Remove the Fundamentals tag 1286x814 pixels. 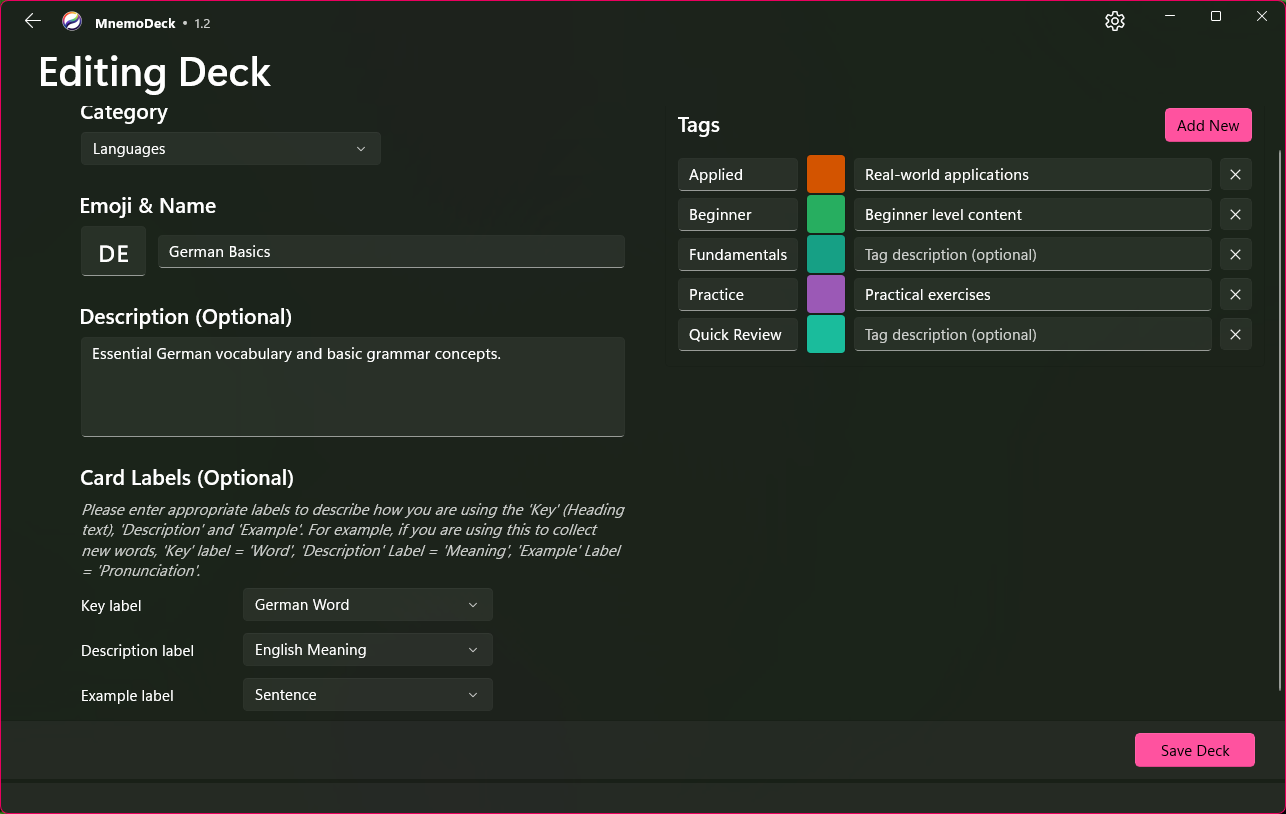coord(1235,255)
